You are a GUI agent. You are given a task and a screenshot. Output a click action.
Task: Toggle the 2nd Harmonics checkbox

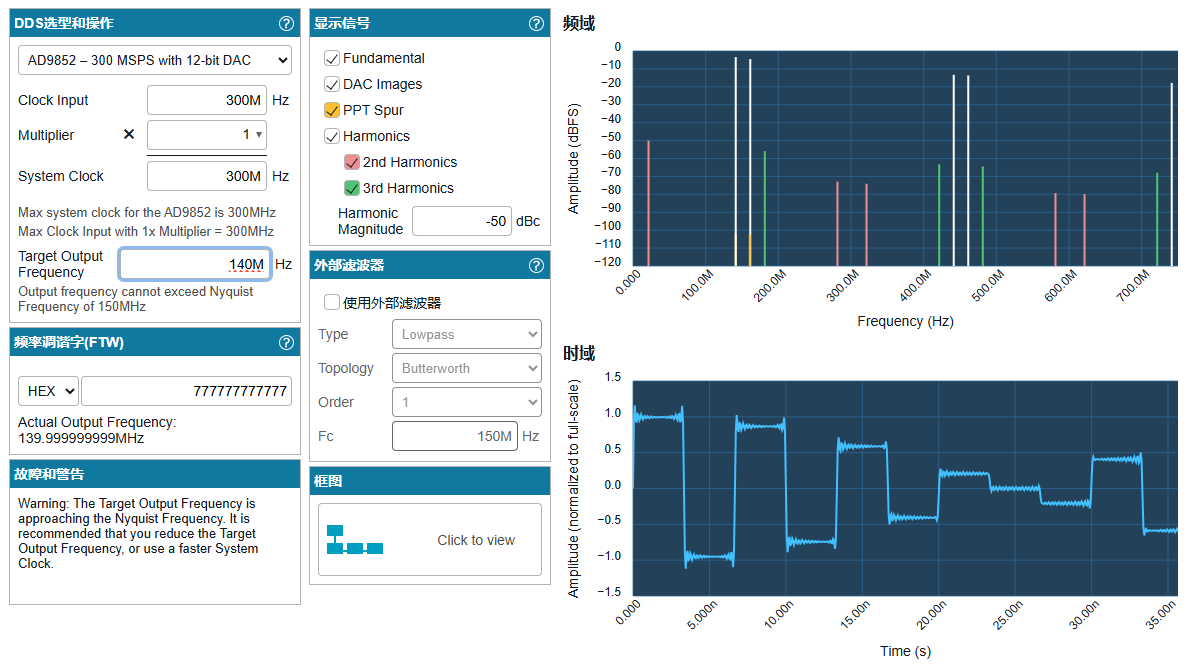click(352, 162)
